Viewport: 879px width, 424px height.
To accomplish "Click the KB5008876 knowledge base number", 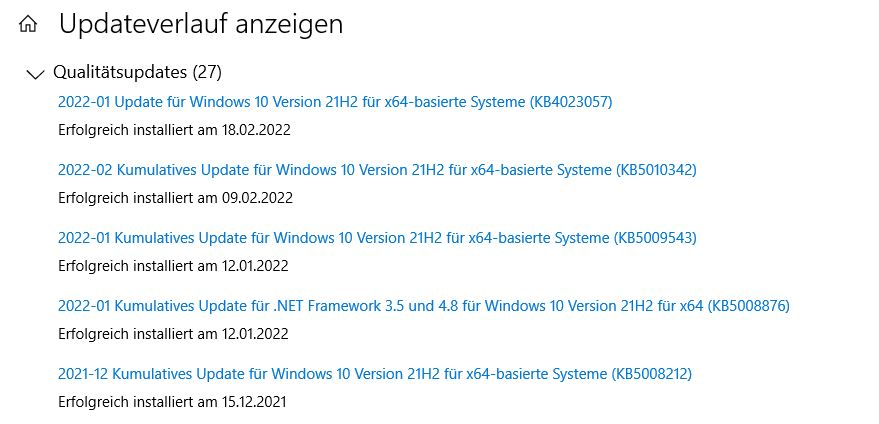I will 748,306.
